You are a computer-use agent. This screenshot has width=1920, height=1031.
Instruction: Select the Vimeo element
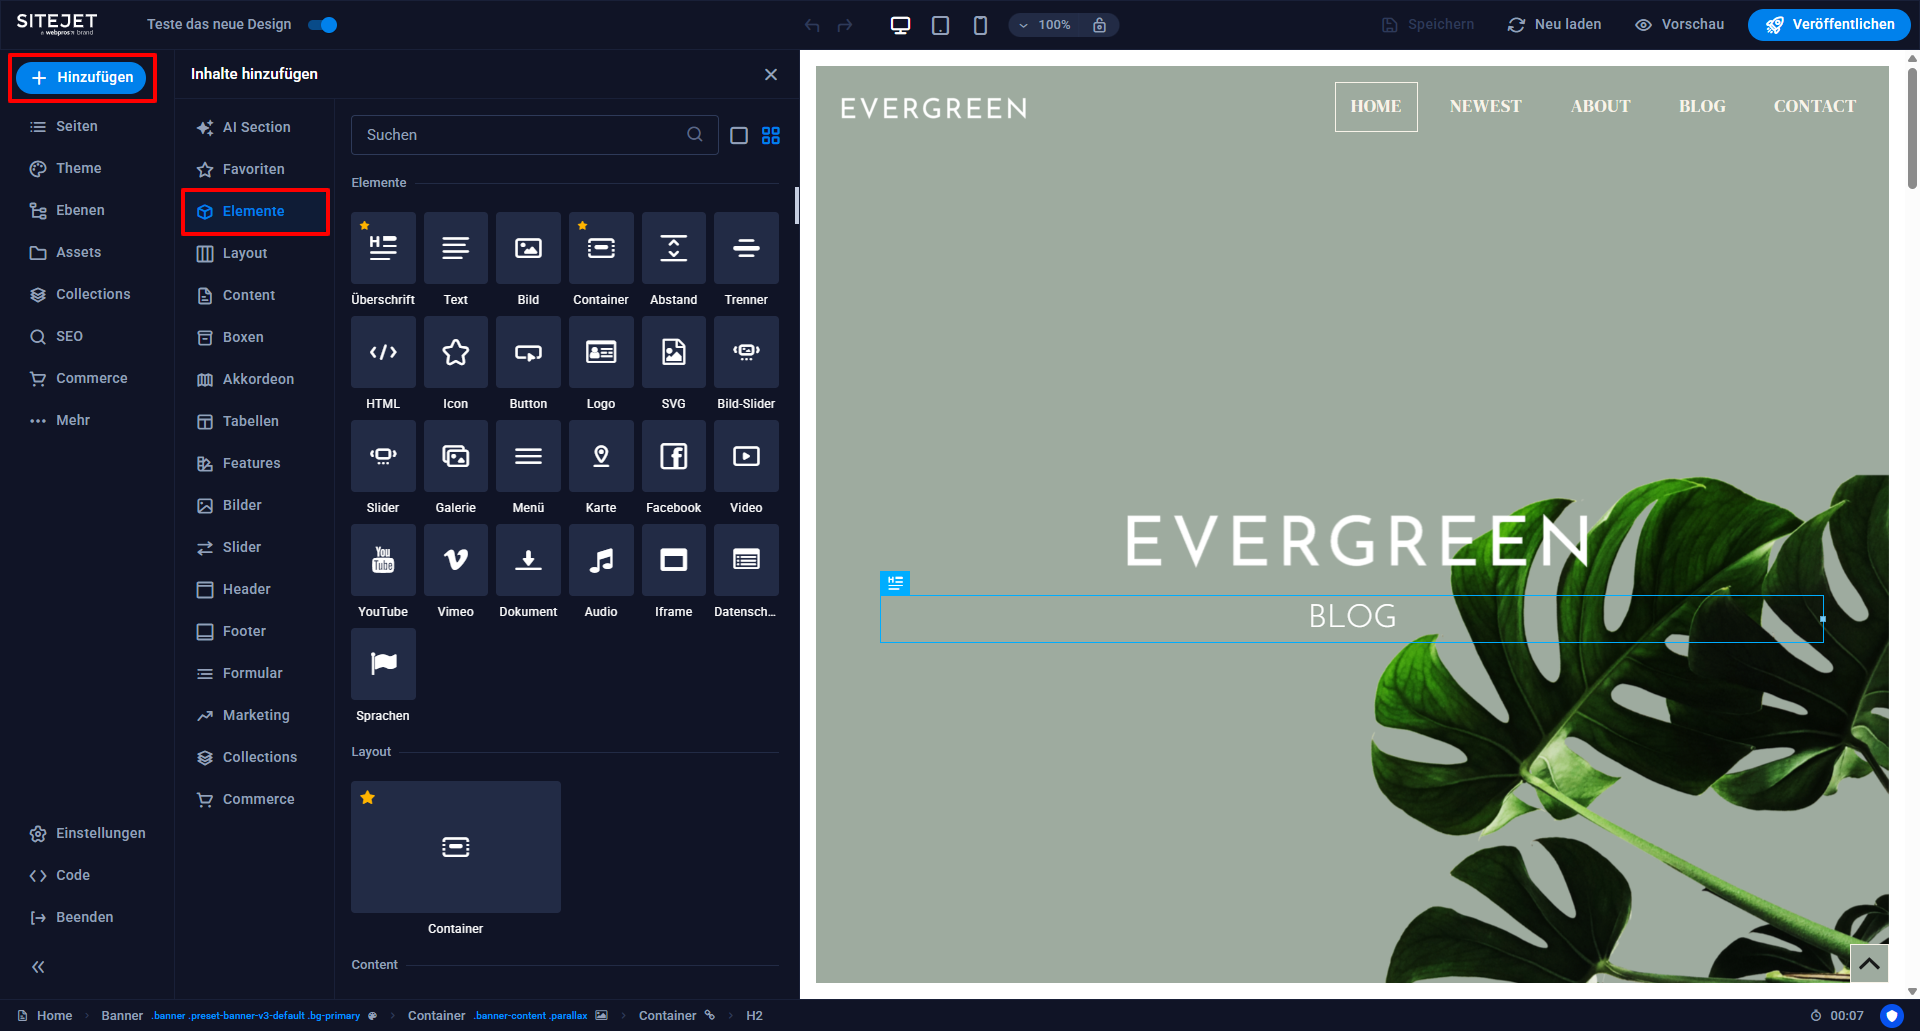click(456, 560)
